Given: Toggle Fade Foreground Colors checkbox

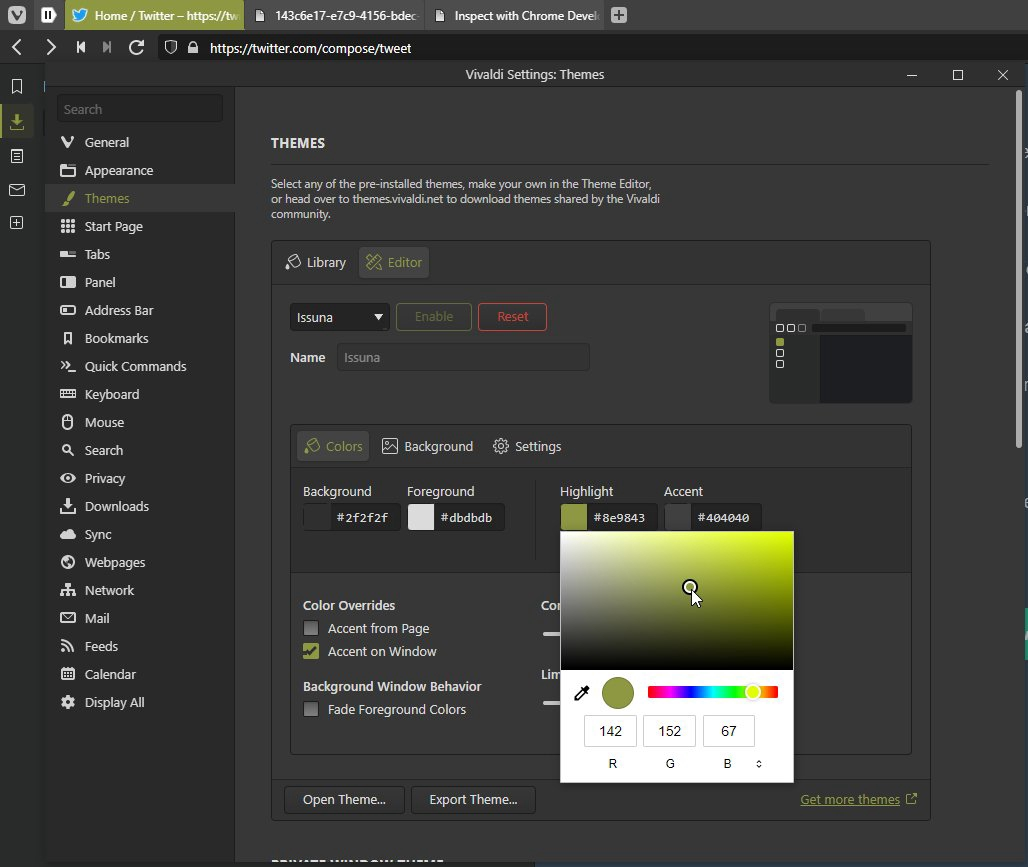Looking at the screenshot, I should click(x=311, y=709).
